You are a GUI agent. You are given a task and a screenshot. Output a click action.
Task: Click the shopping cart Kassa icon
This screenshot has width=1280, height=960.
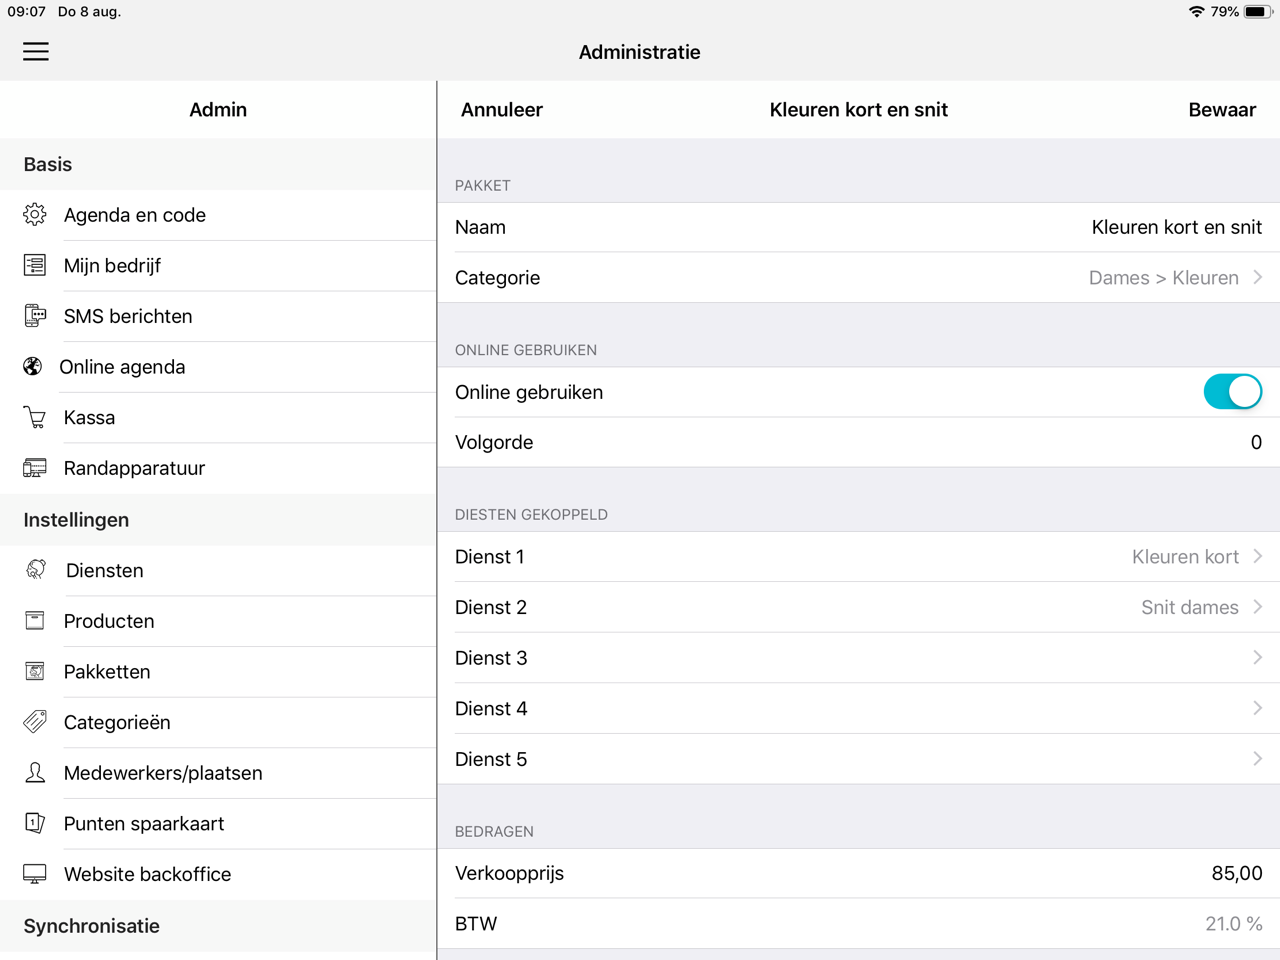[35, 417]
